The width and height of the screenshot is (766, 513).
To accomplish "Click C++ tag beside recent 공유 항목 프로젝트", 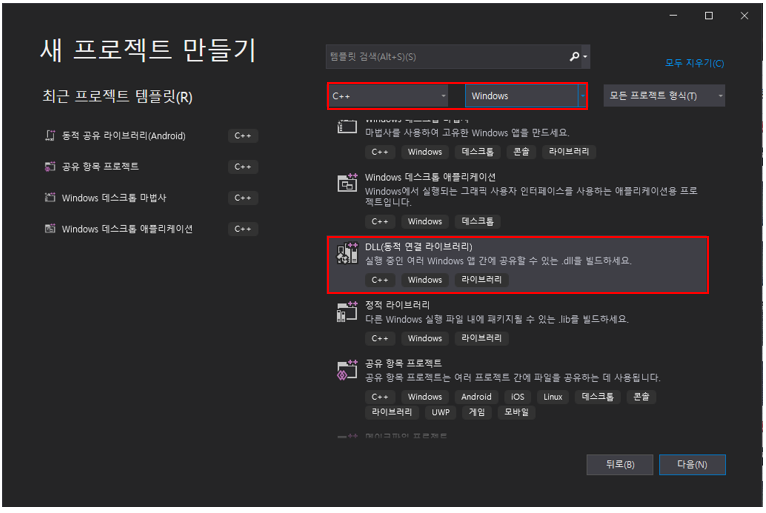I will (x=243, y=167).
